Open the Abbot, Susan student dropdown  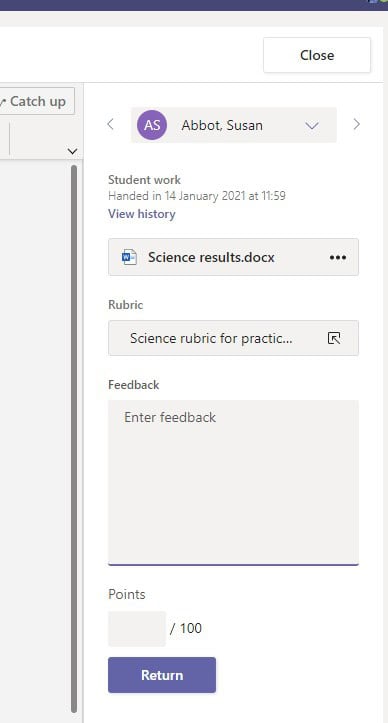(x=233, y=125)
